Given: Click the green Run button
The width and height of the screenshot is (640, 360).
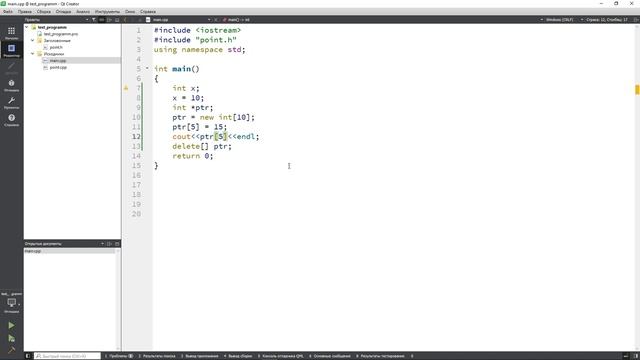Looking at the screenshot, I should [11, 325].
